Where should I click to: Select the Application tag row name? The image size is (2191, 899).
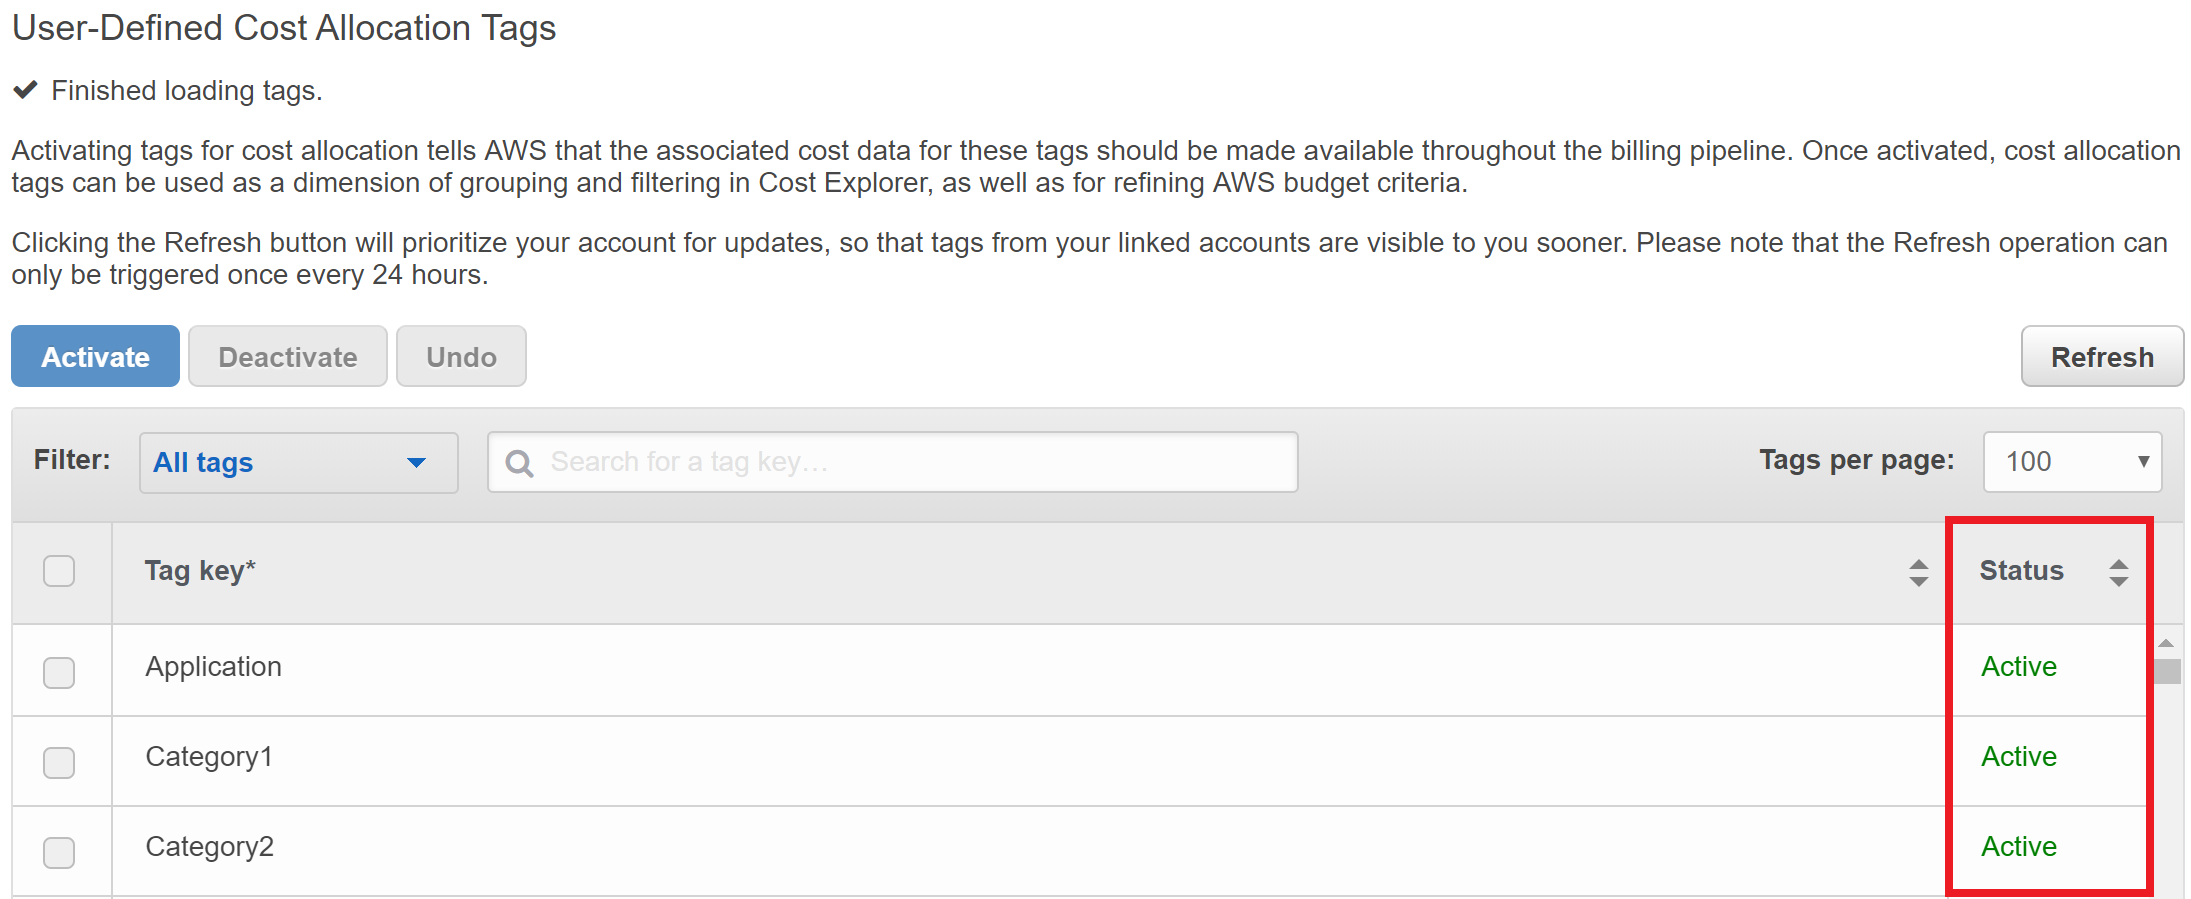click(213, 667)
